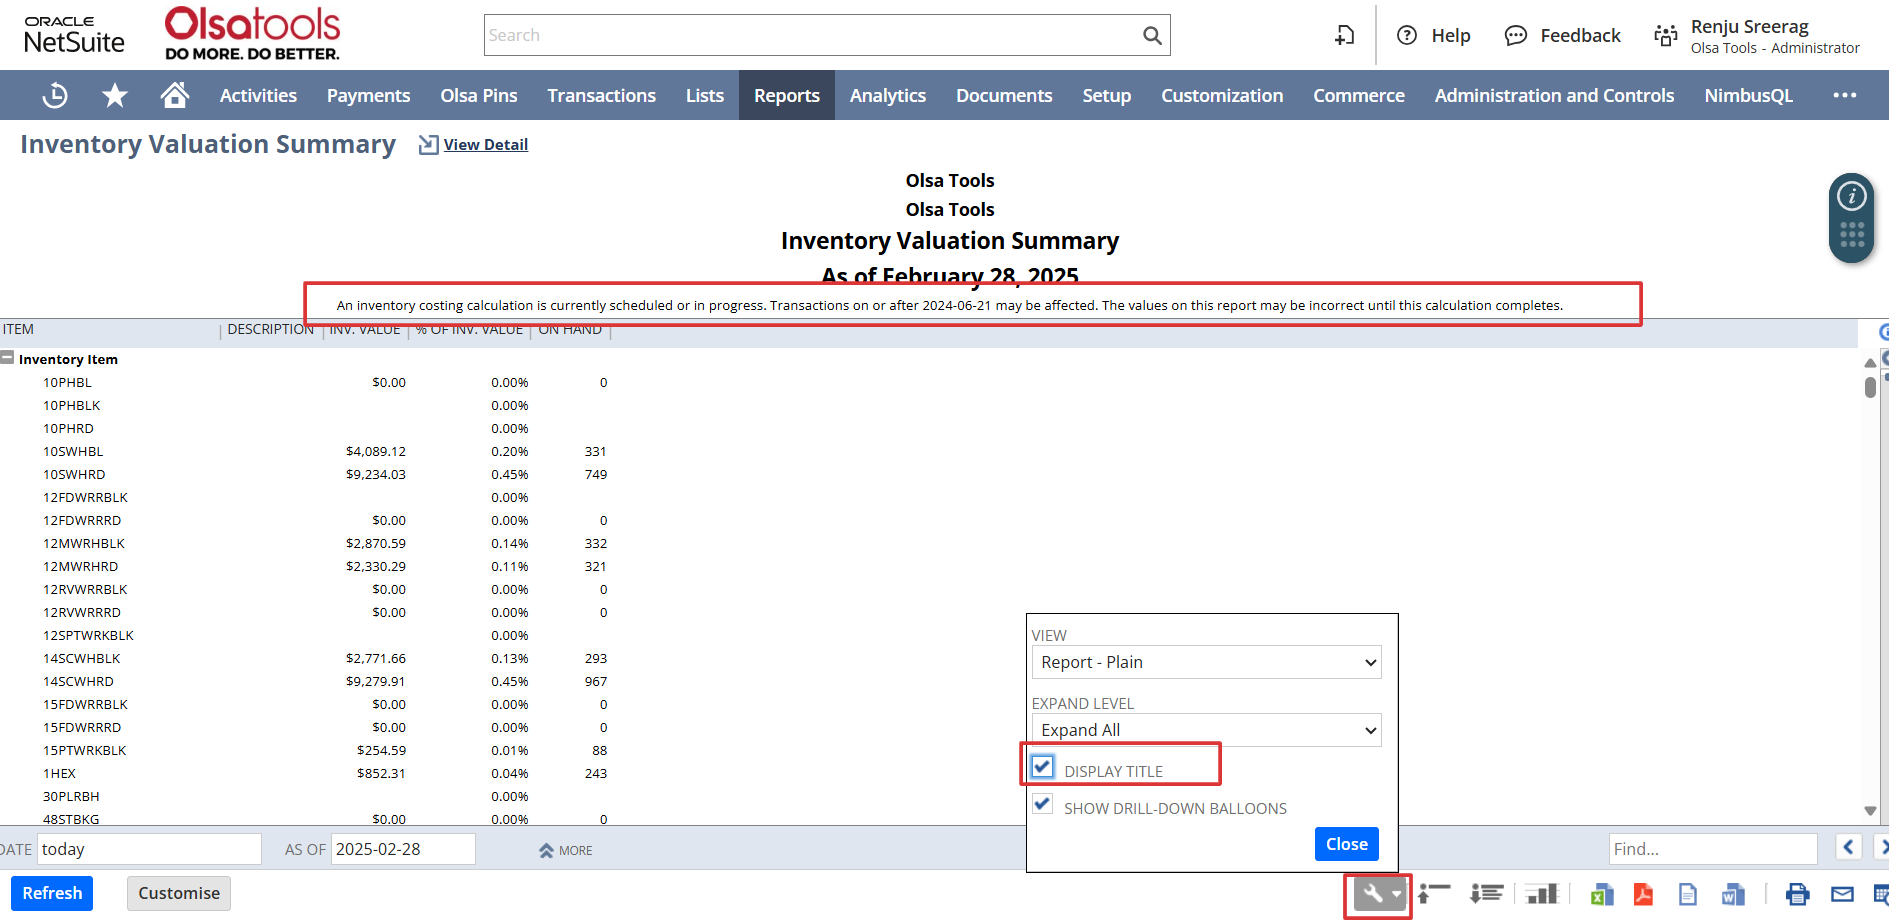
Task: Go to the NetSuite home icon
Action: click(175, 95)
